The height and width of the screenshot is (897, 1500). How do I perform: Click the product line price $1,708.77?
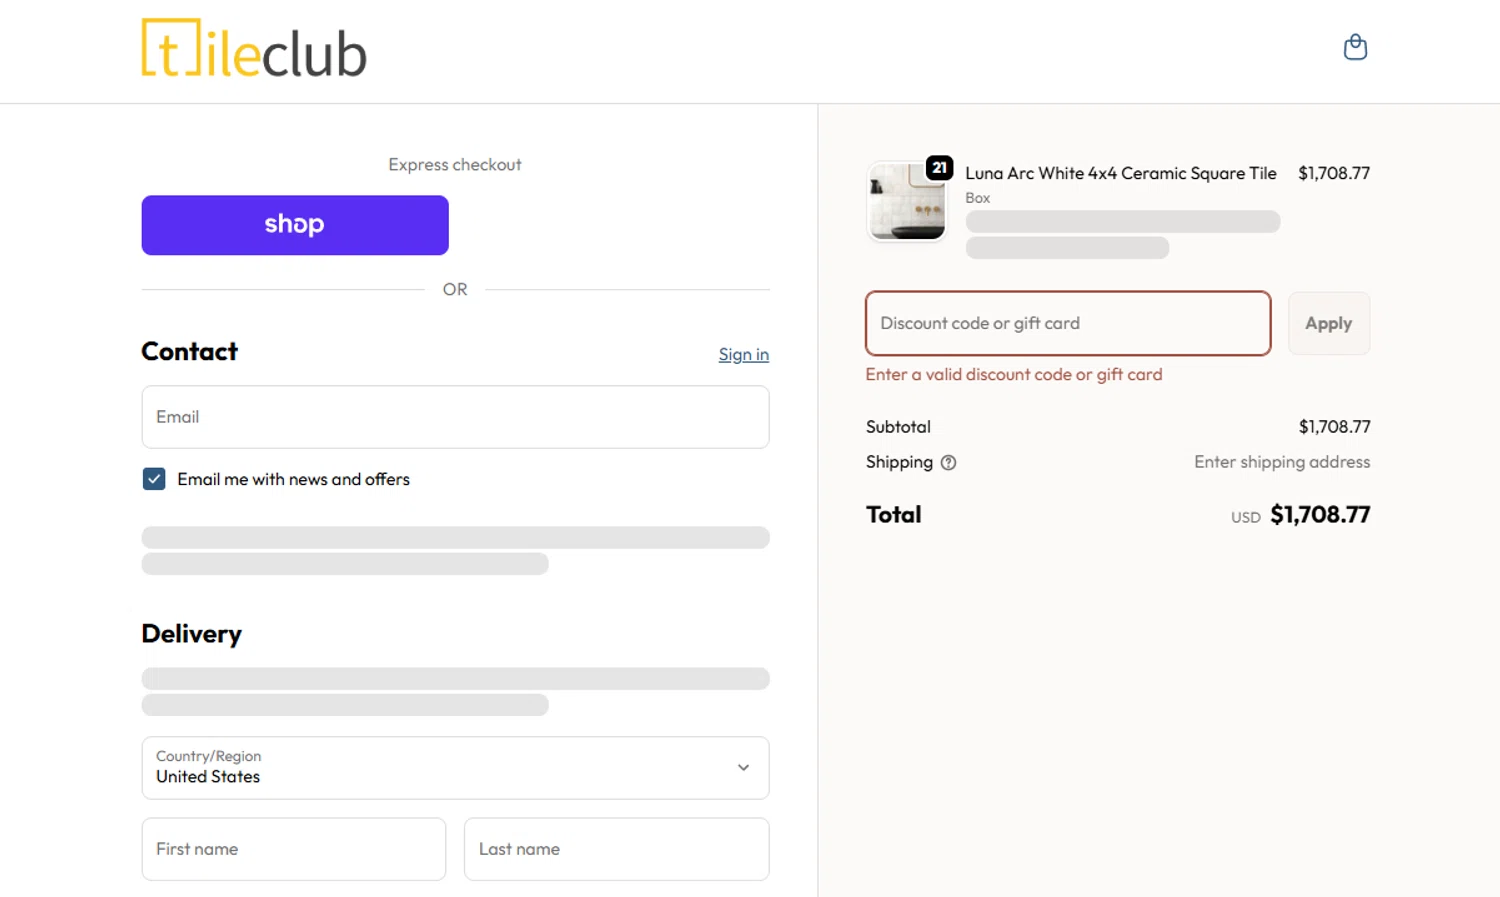pyautogui.click(x=1334, y=173)
